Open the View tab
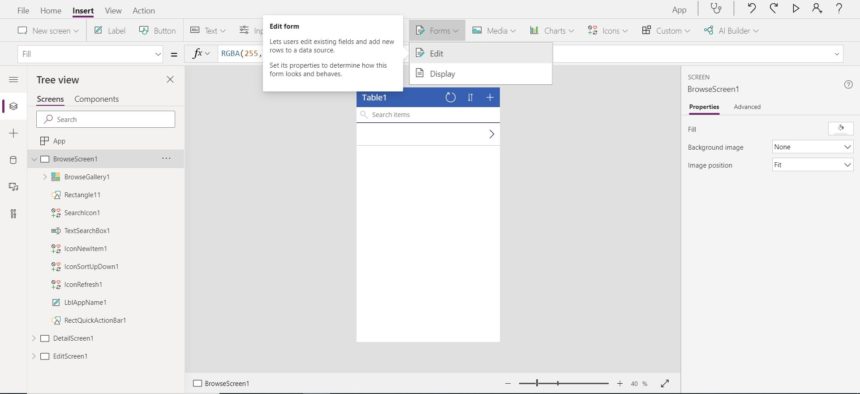The width and height of the screenshot is (860, 394). click(113, 10)
